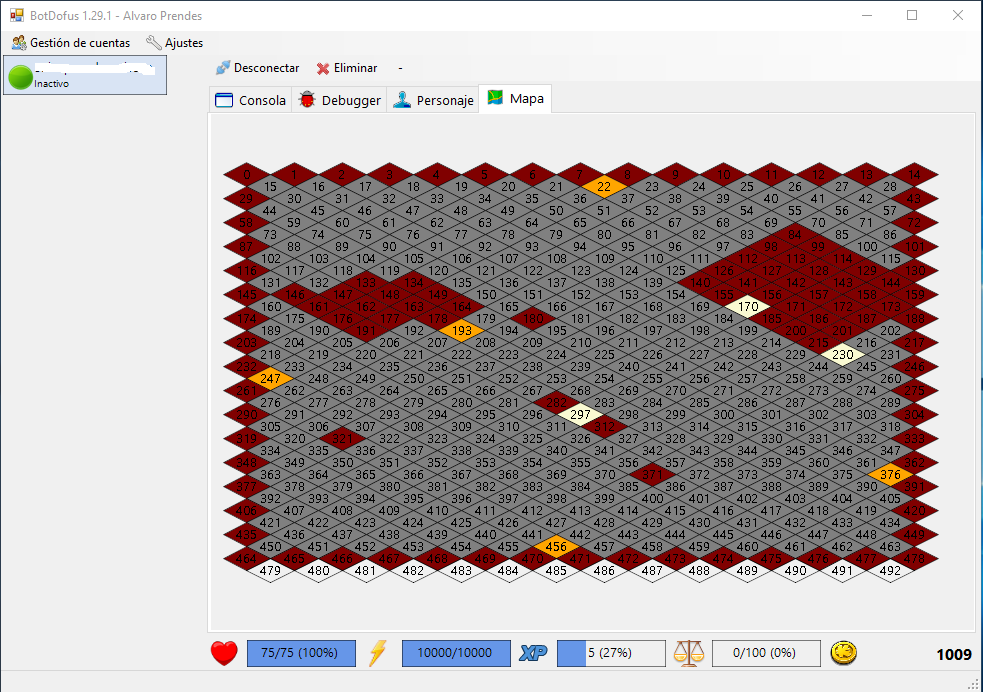Click the Eliminar button

347,68
